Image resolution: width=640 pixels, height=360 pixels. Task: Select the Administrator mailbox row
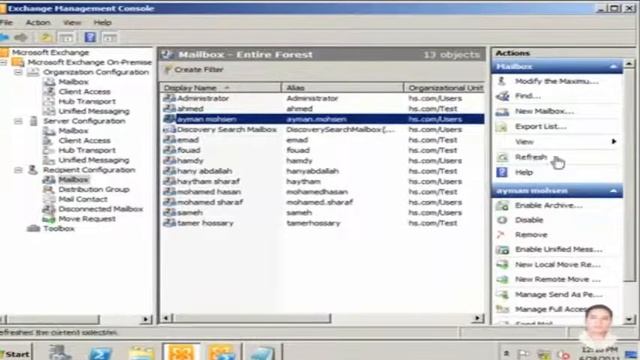tap(322, 98)
